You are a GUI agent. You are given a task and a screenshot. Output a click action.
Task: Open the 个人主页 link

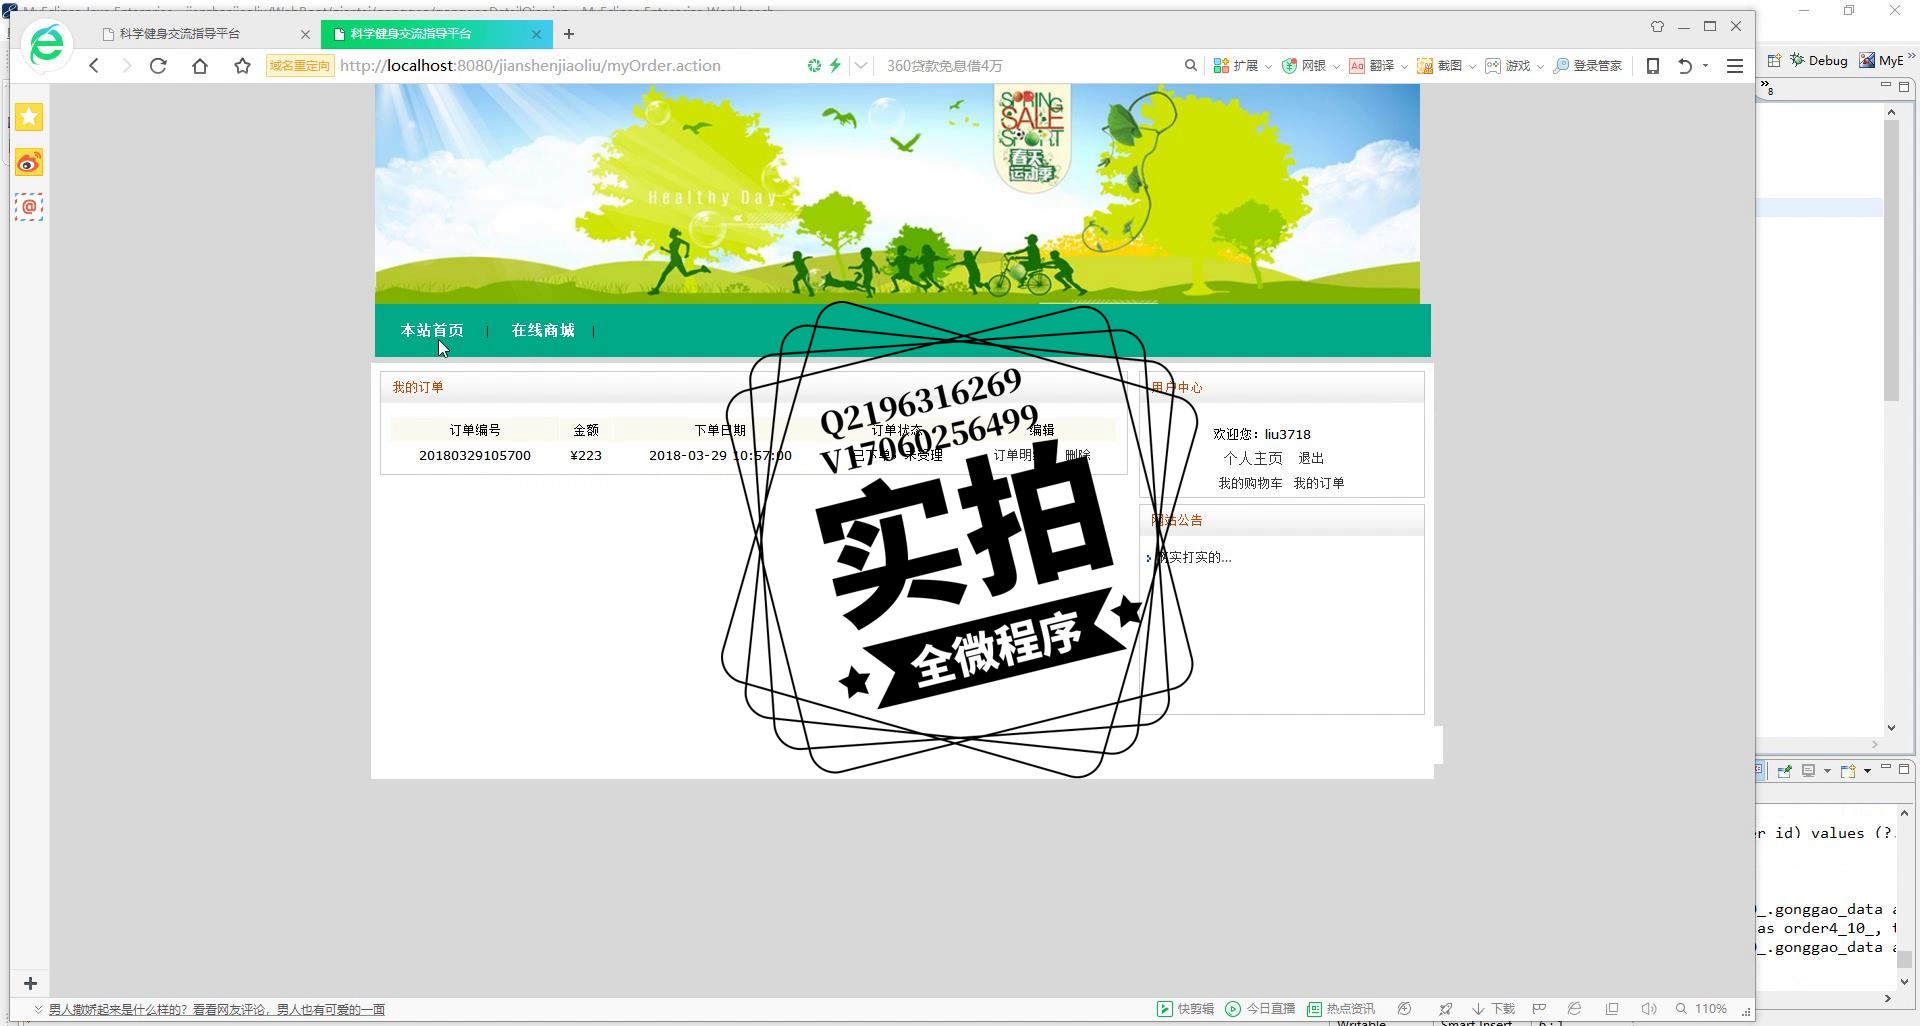point(1253,458)
